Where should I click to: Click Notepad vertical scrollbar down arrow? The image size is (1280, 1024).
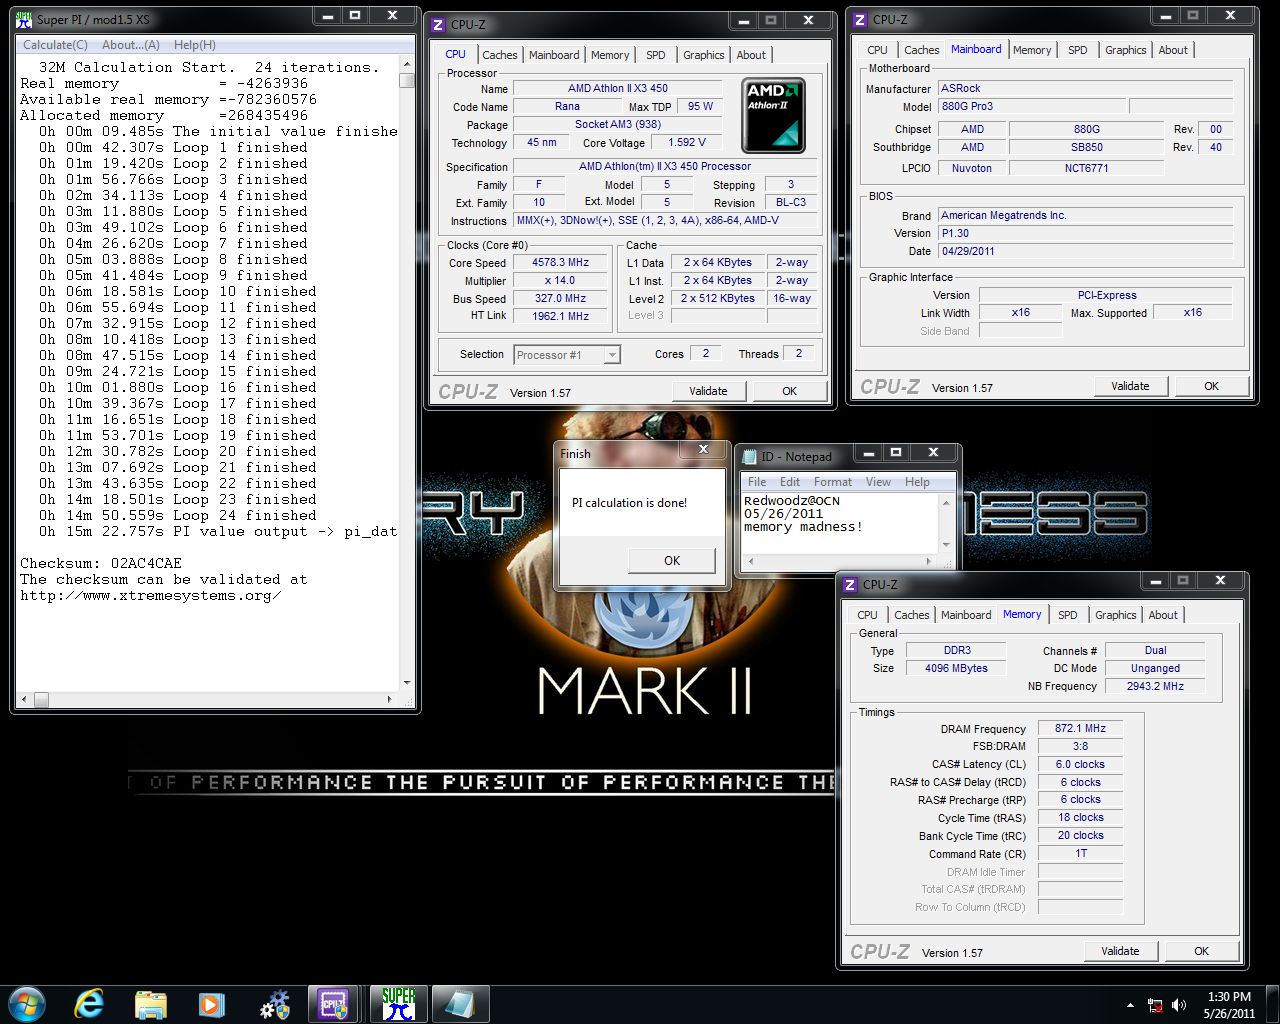click(946, 545)
